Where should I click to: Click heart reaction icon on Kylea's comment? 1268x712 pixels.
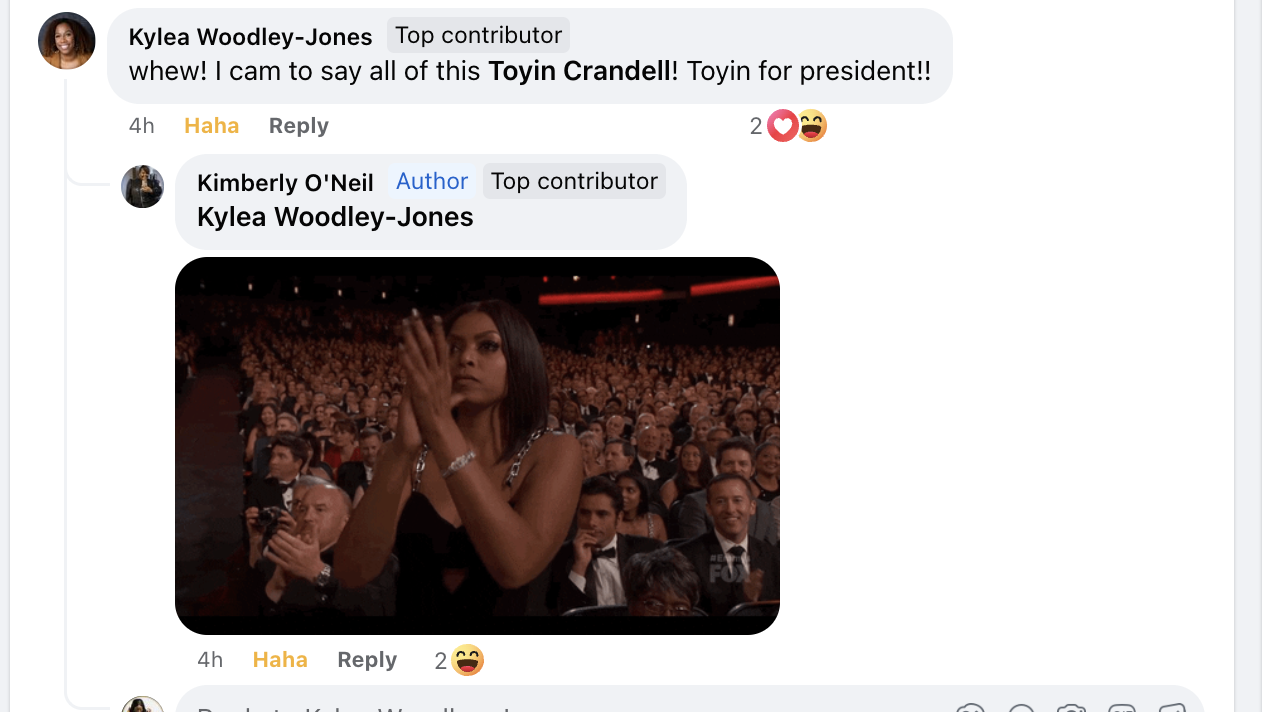point(782,126)
